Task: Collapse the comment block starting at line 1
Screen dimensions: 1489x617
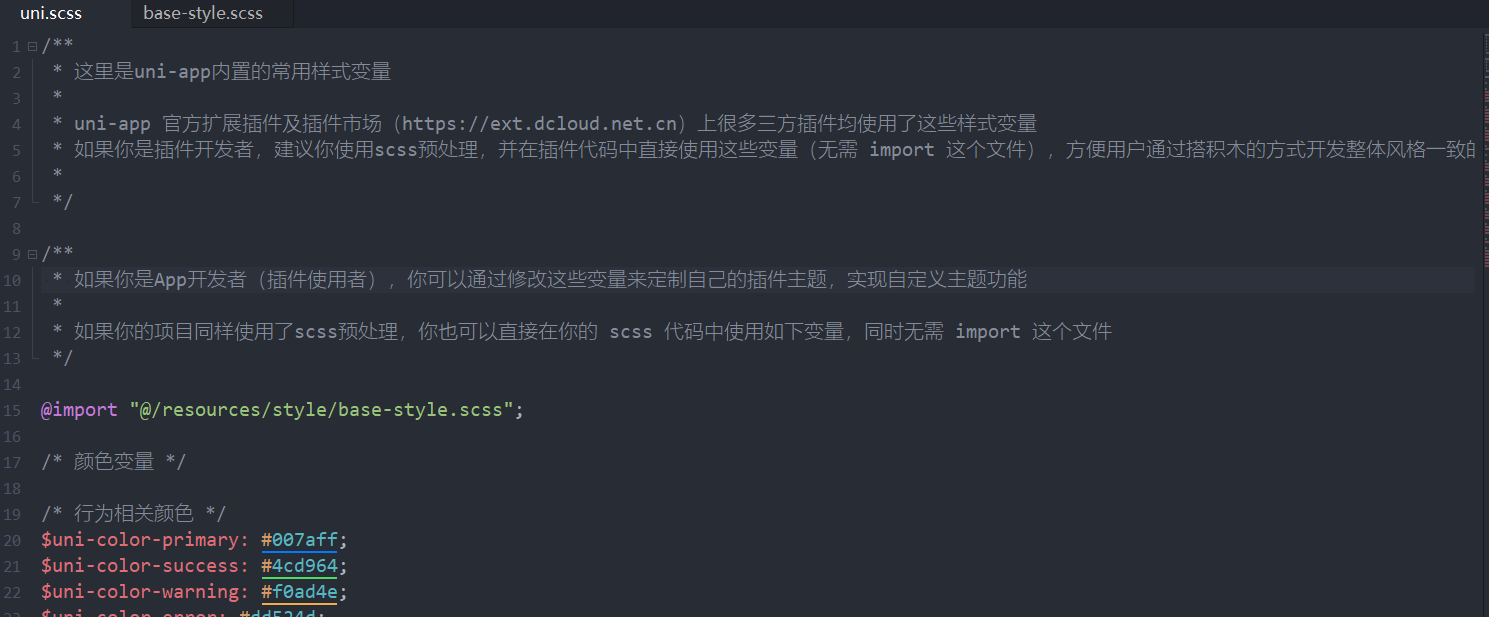Action: coord(33,46)
